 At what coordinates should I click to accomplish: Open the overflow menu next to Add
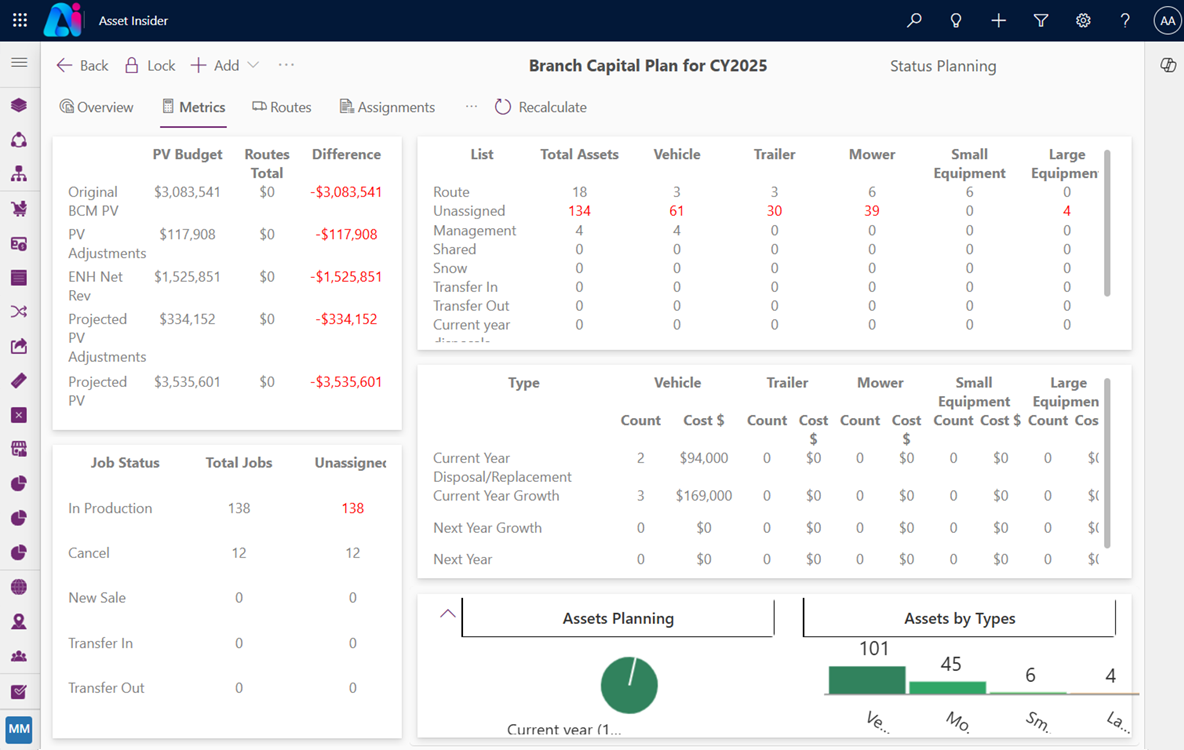coord(286,64)
